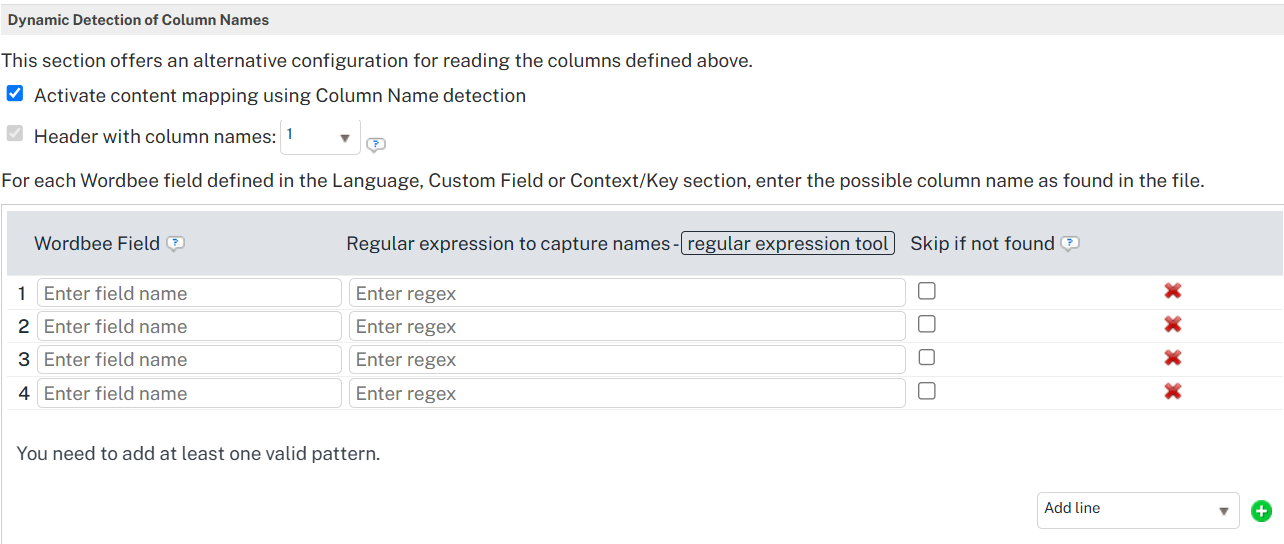
Task: Open help bubble next to Skip if not found
Action: pyautogui.click(x=1070, y=244)
